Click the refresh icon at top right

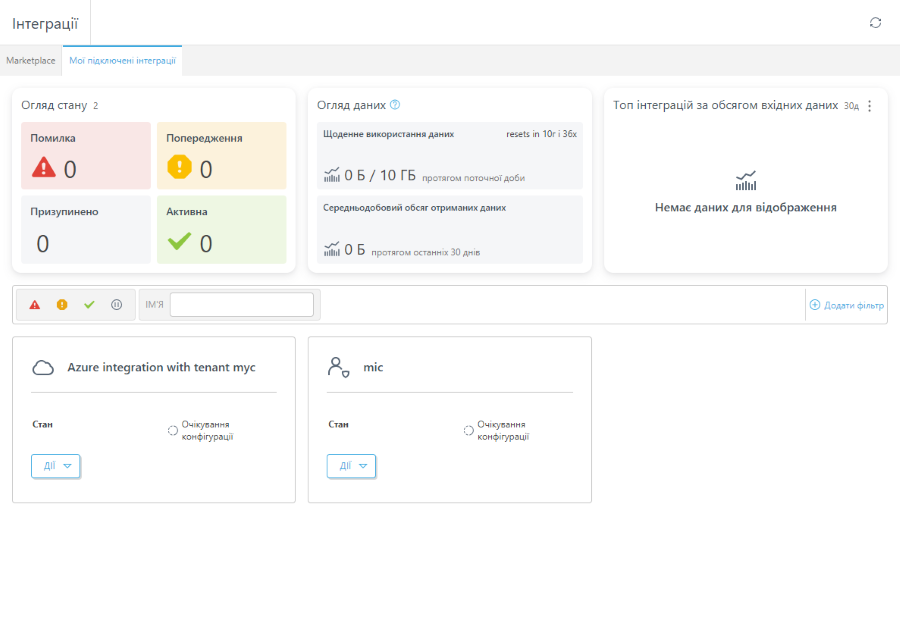(x=875, y=22)
